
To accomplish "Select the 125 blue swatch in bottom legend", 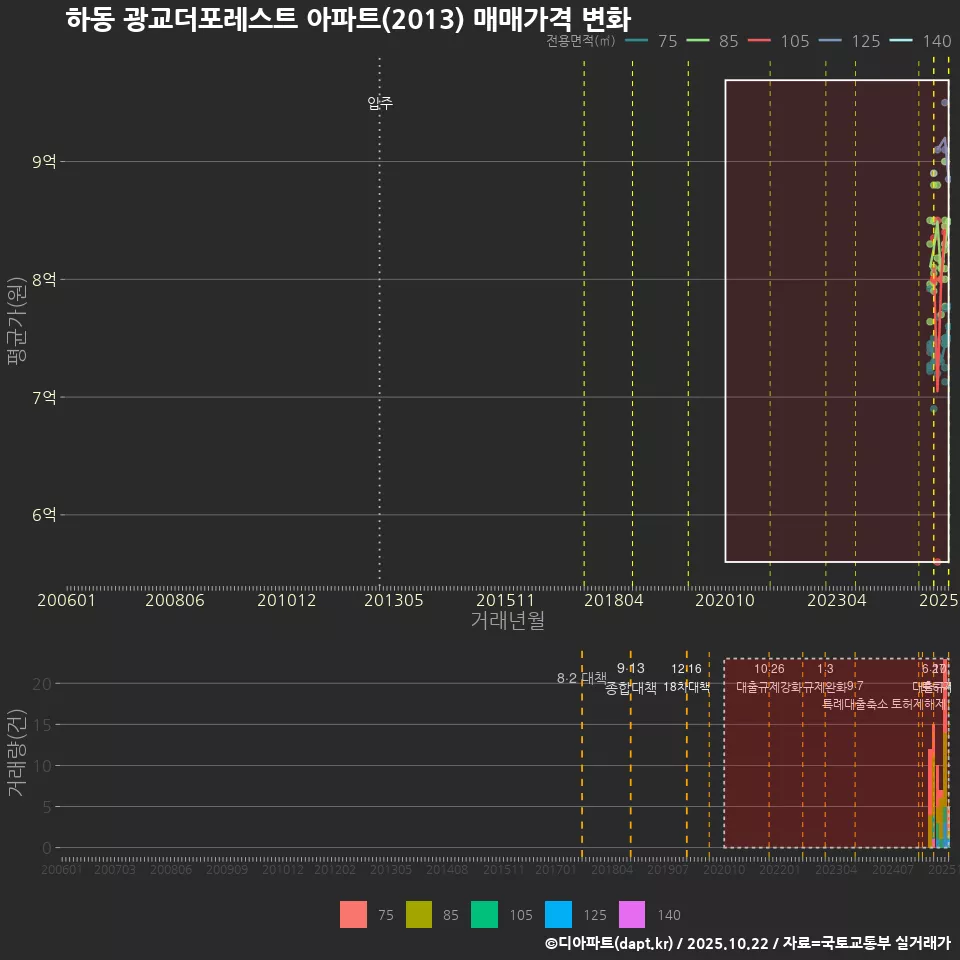I will click(558, 914).
